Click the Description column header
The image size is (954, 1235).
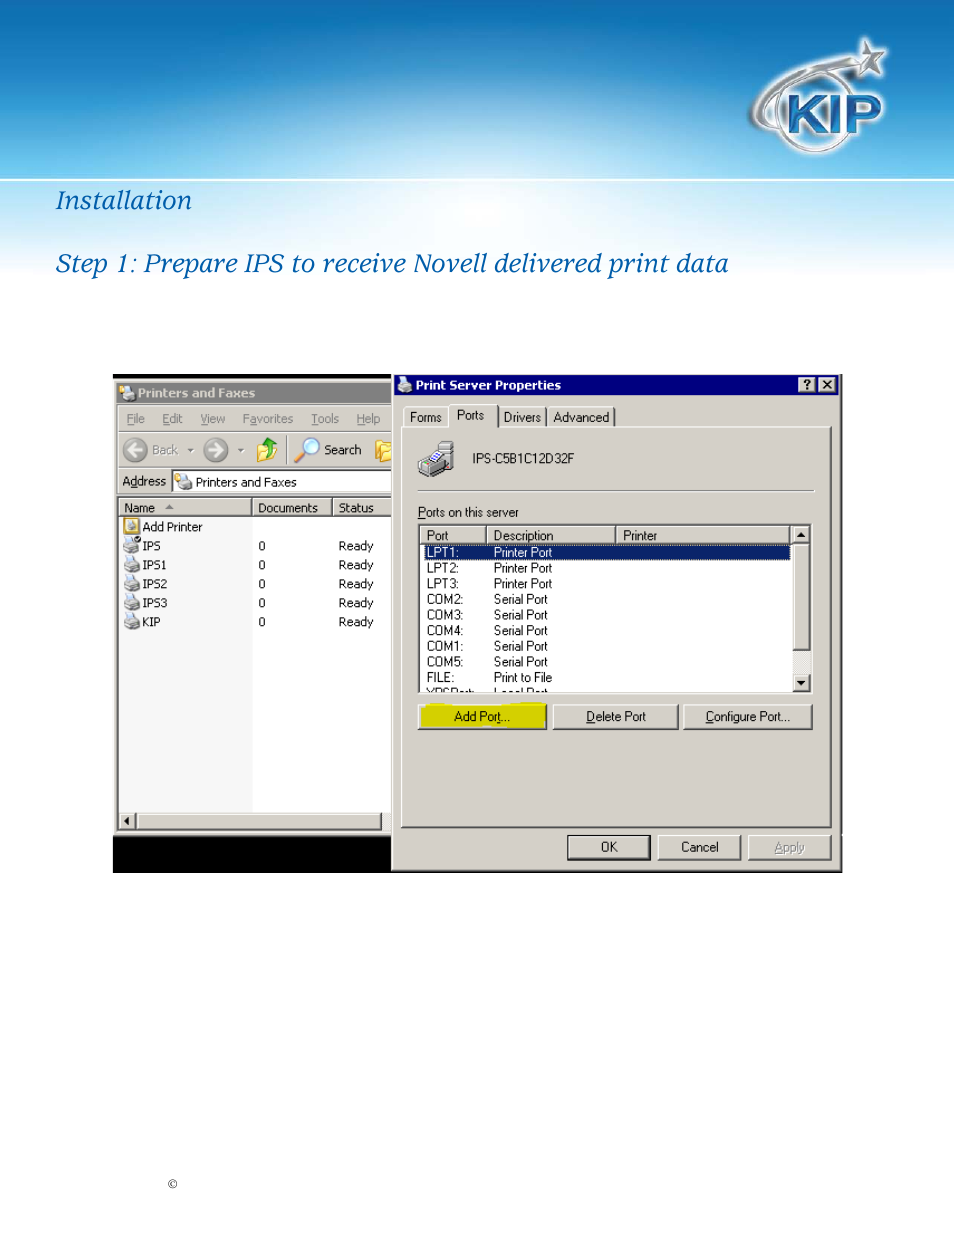[551, 535]
